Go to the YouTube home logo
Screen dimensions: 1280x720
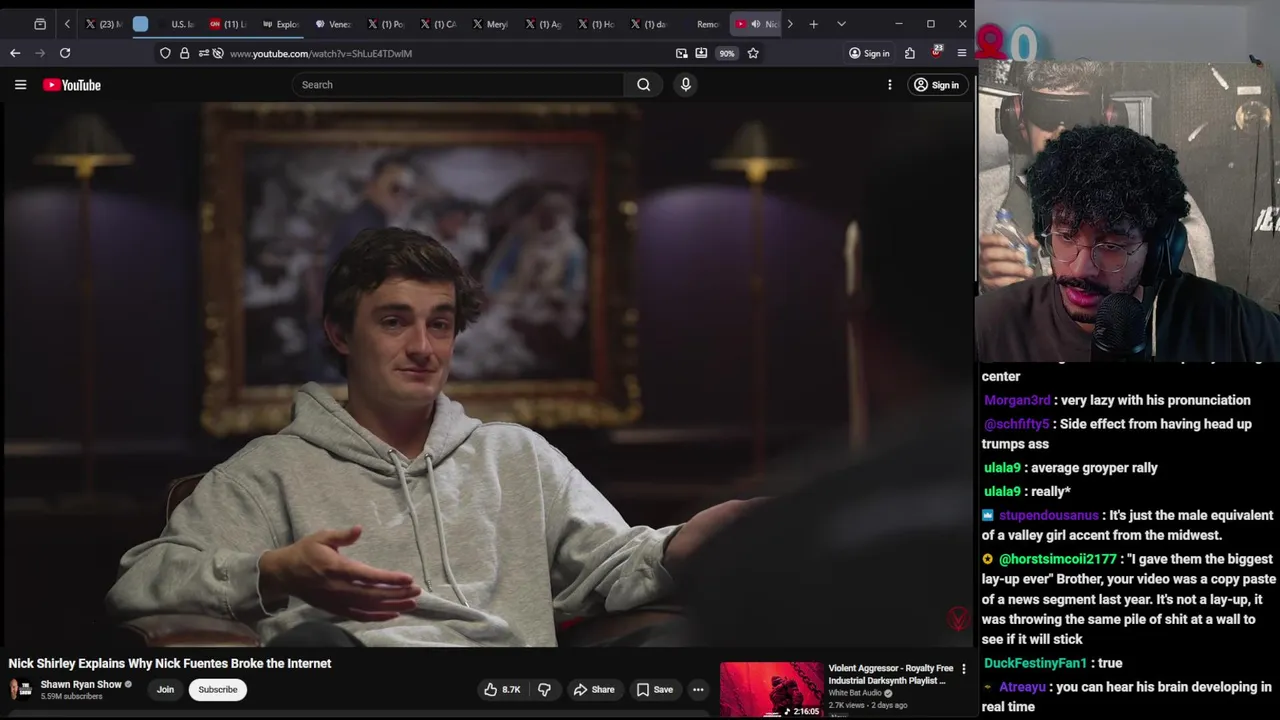coord(72,85)
